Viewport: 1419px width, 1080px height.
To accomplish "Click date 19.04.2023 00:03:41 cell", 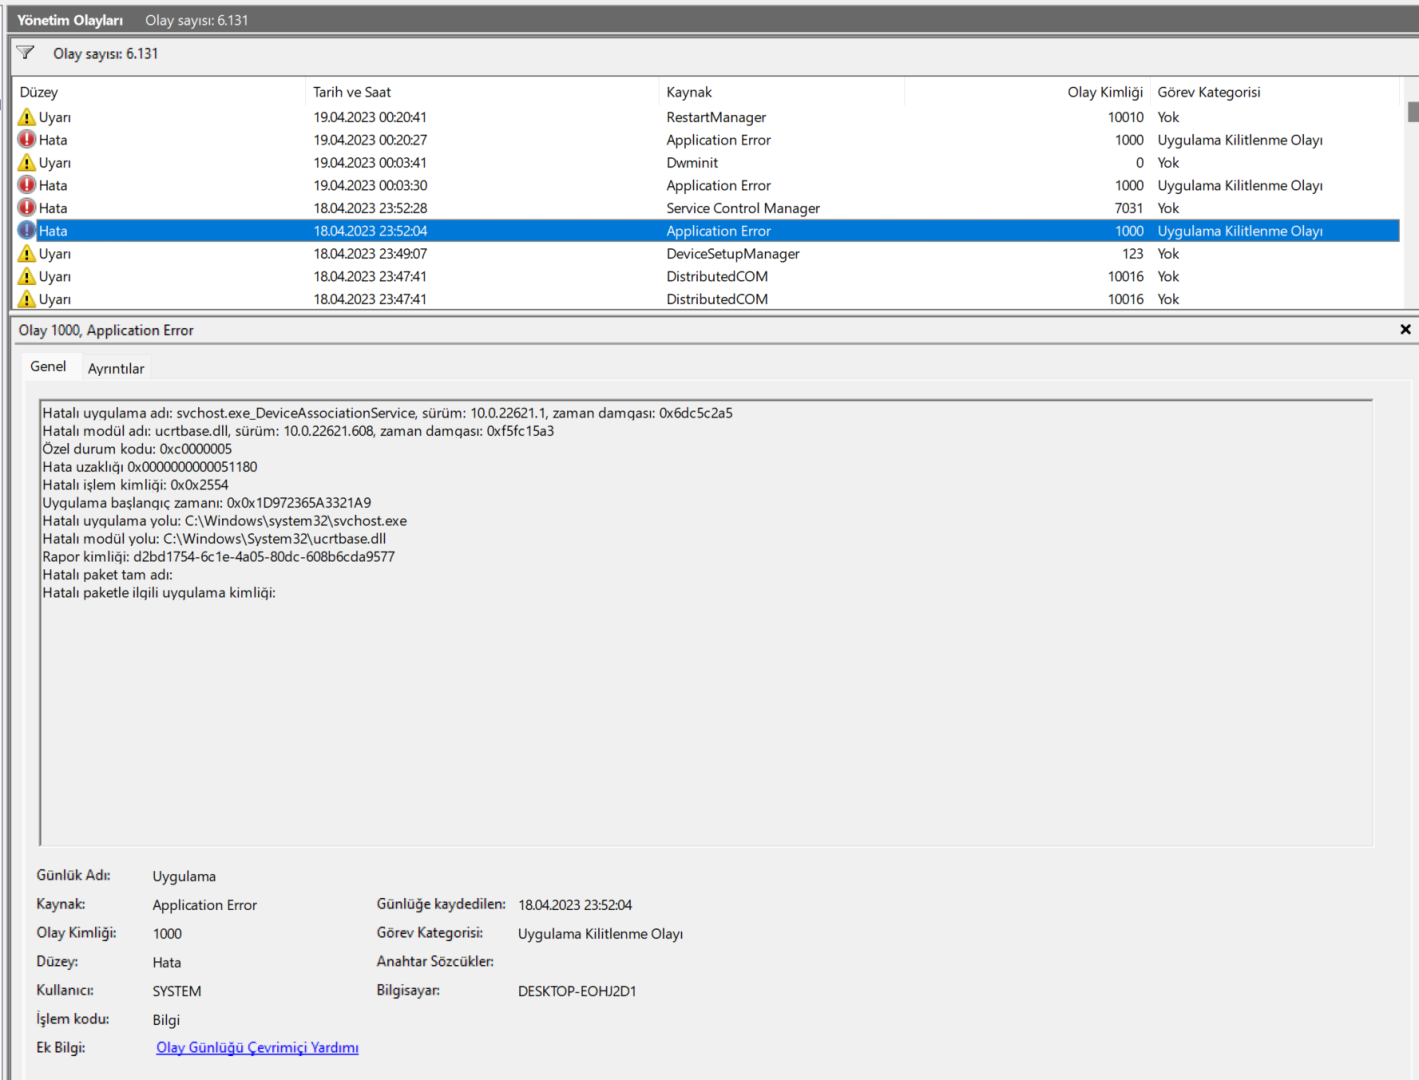I will [370, 162].
